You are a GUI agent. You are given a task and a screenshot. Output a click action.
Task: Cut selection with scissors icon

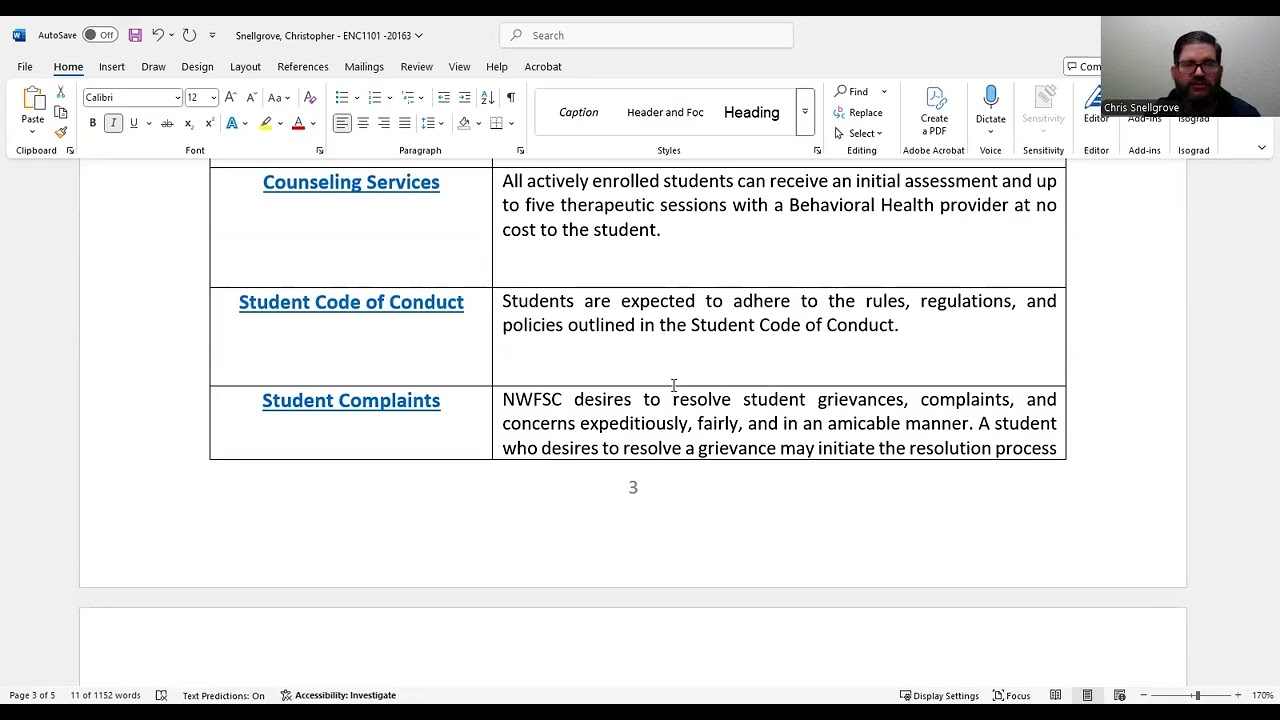[61, 92]
